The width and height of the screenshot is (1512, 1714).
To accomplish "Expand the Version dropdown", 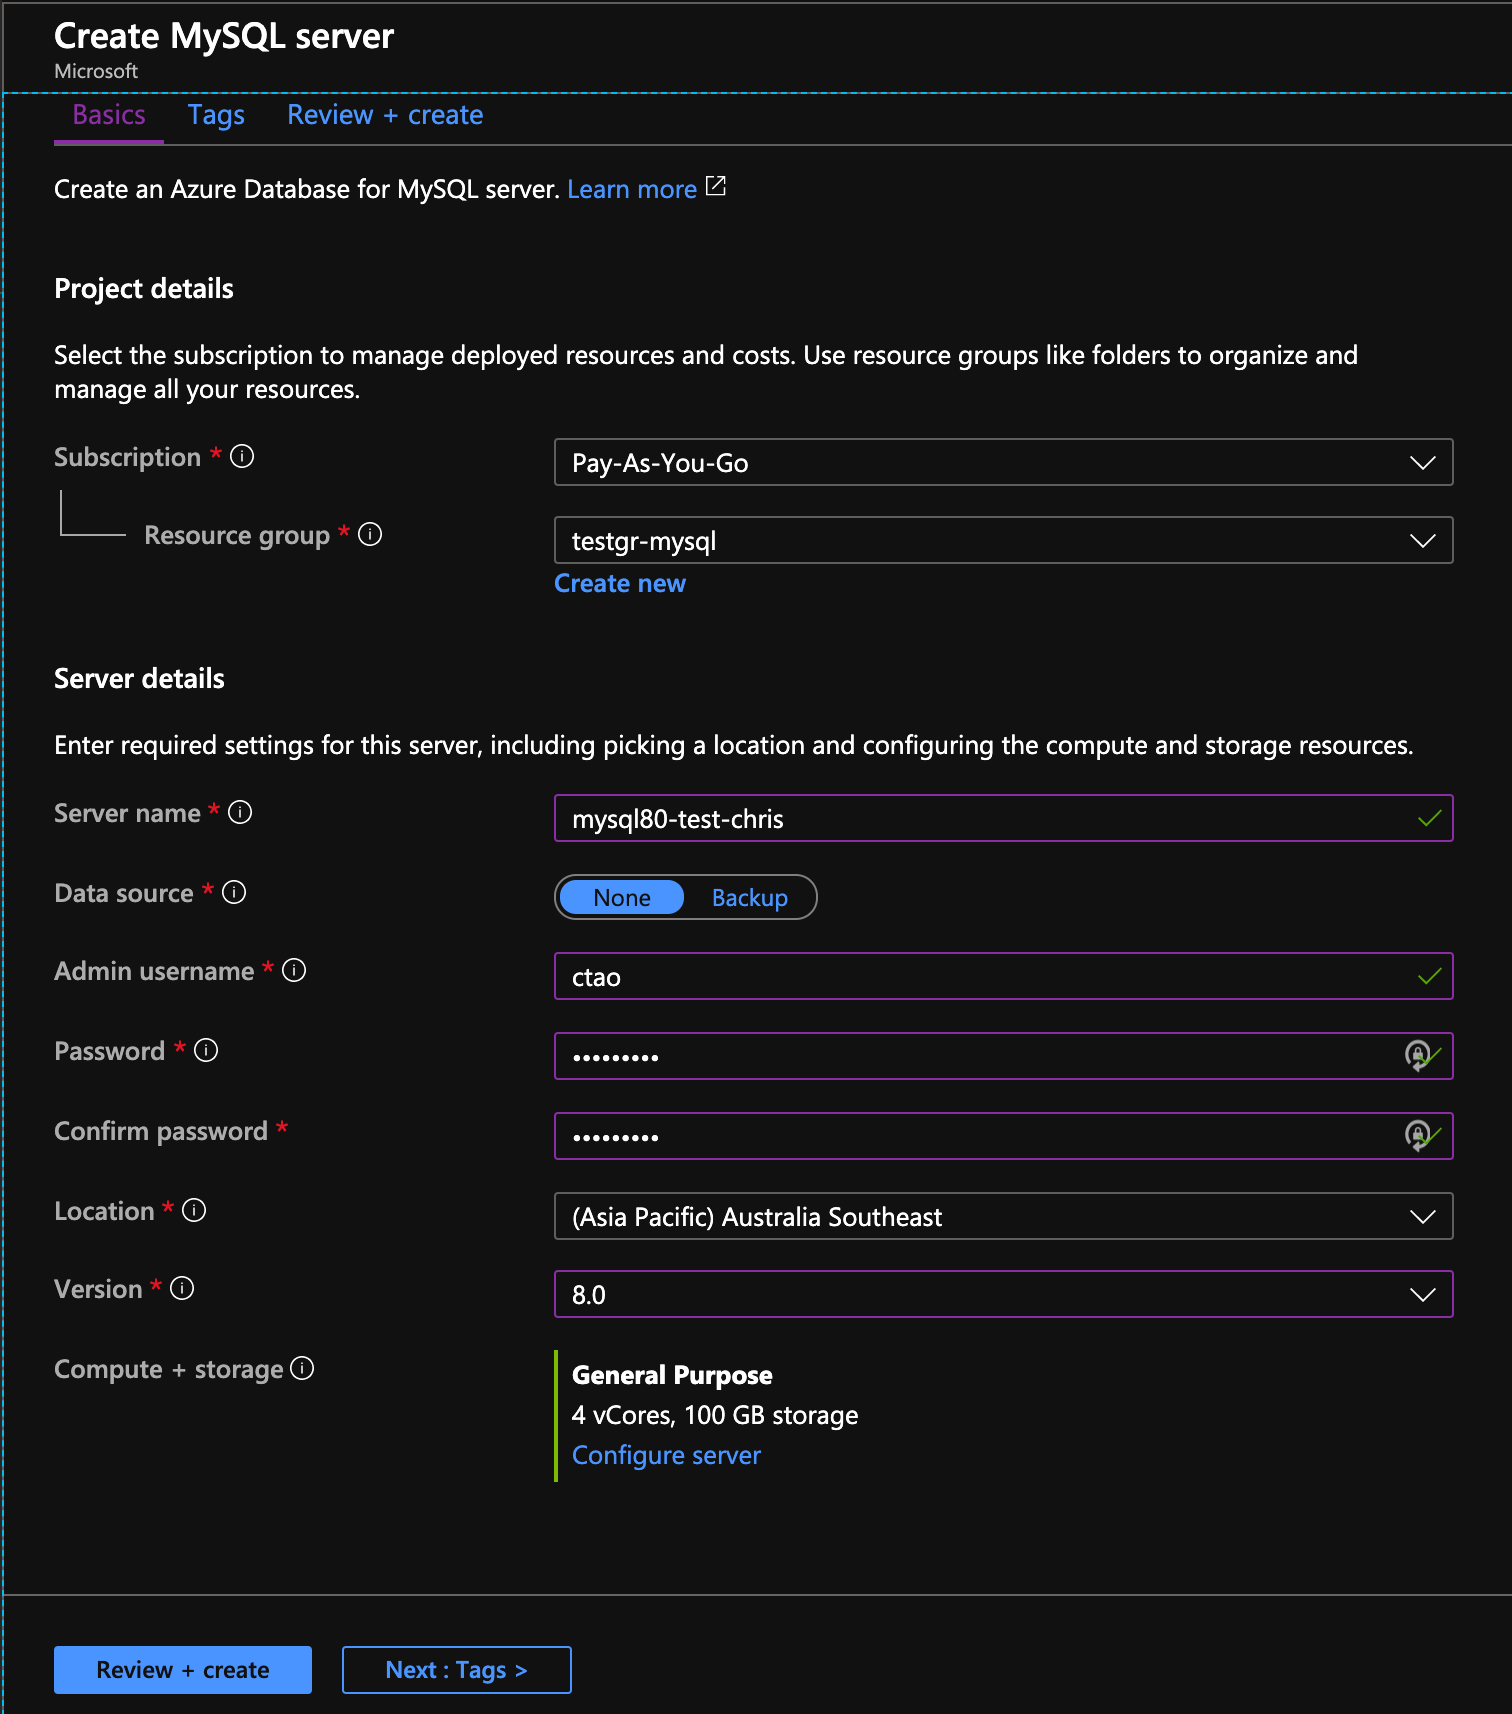I will tap(1003, 1295).
